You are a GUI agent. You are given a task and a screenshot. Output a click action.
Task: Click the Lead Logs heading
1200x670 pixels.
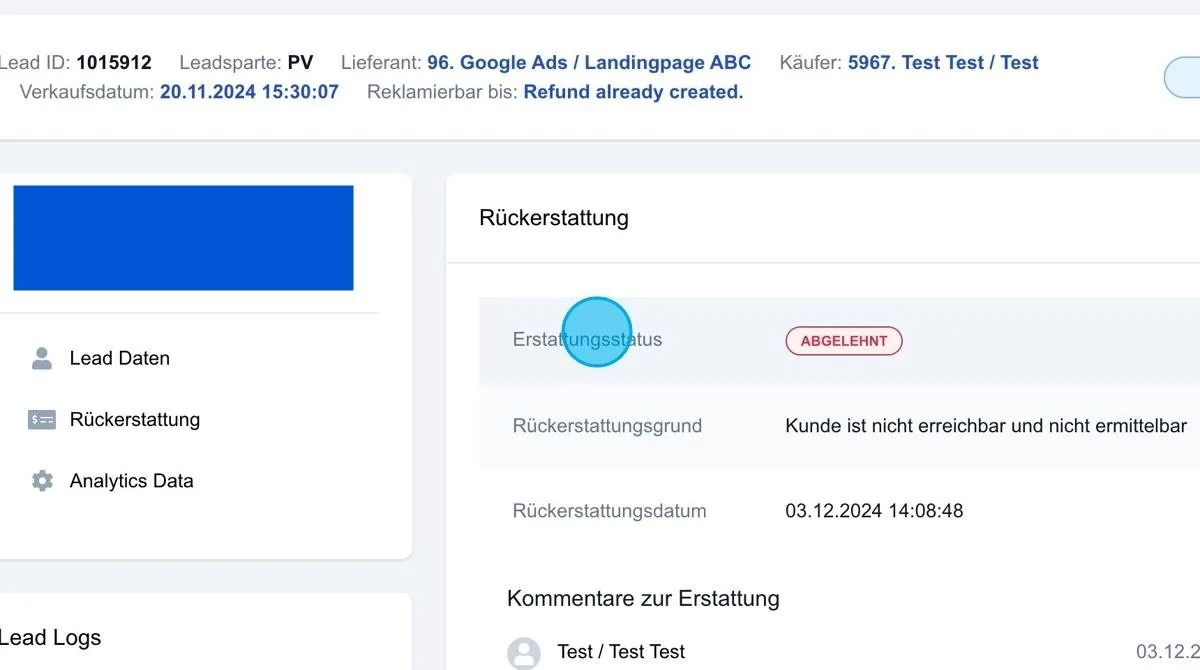[x=50, y=638]
